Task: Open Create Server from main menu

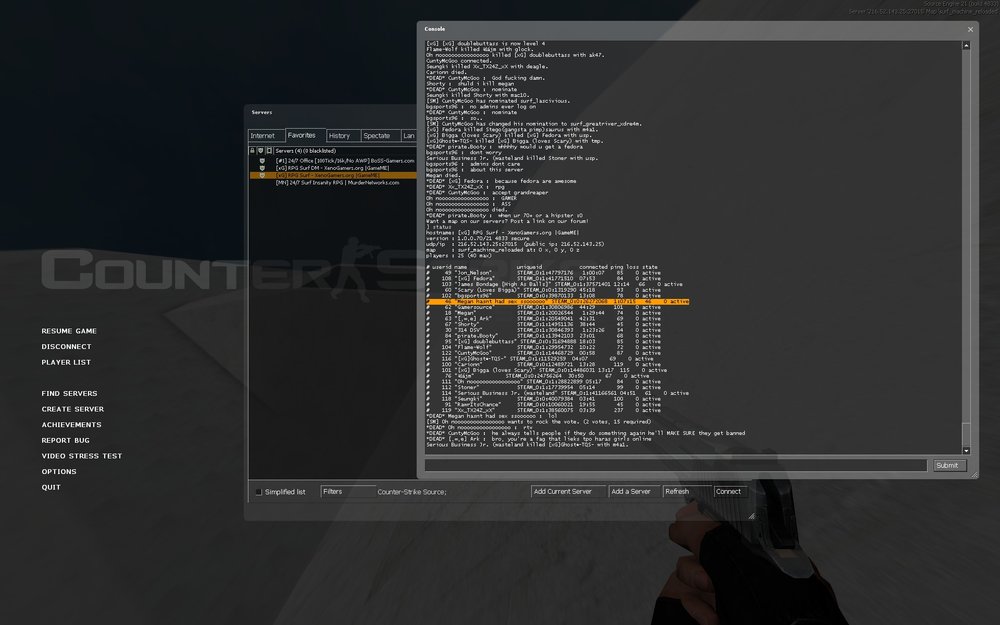Action: point(72,409)
